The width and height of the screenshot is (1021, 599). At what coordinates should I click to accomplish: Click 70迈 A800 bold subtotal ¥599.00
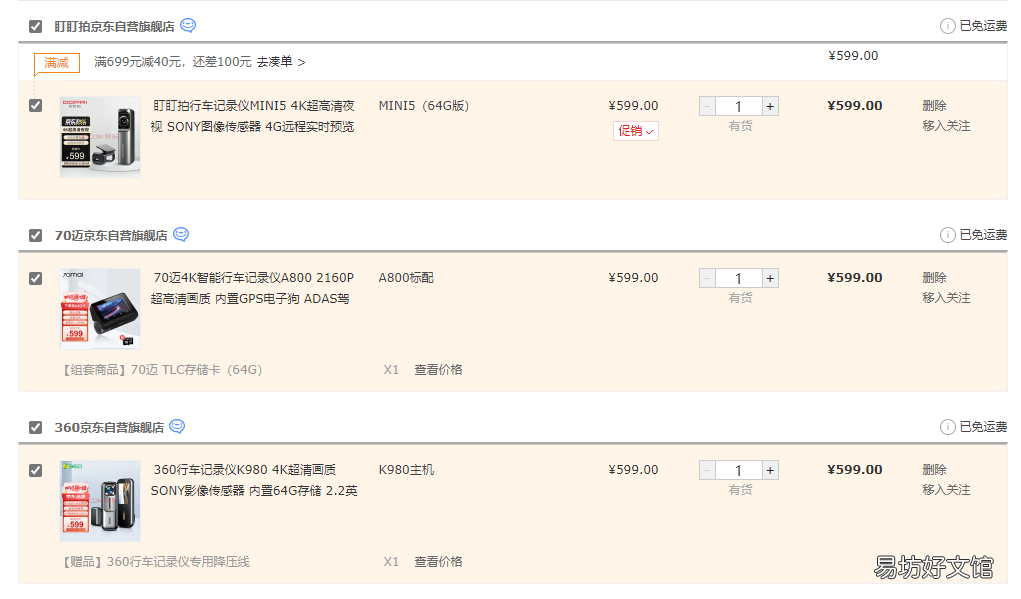tap(855, 277)
